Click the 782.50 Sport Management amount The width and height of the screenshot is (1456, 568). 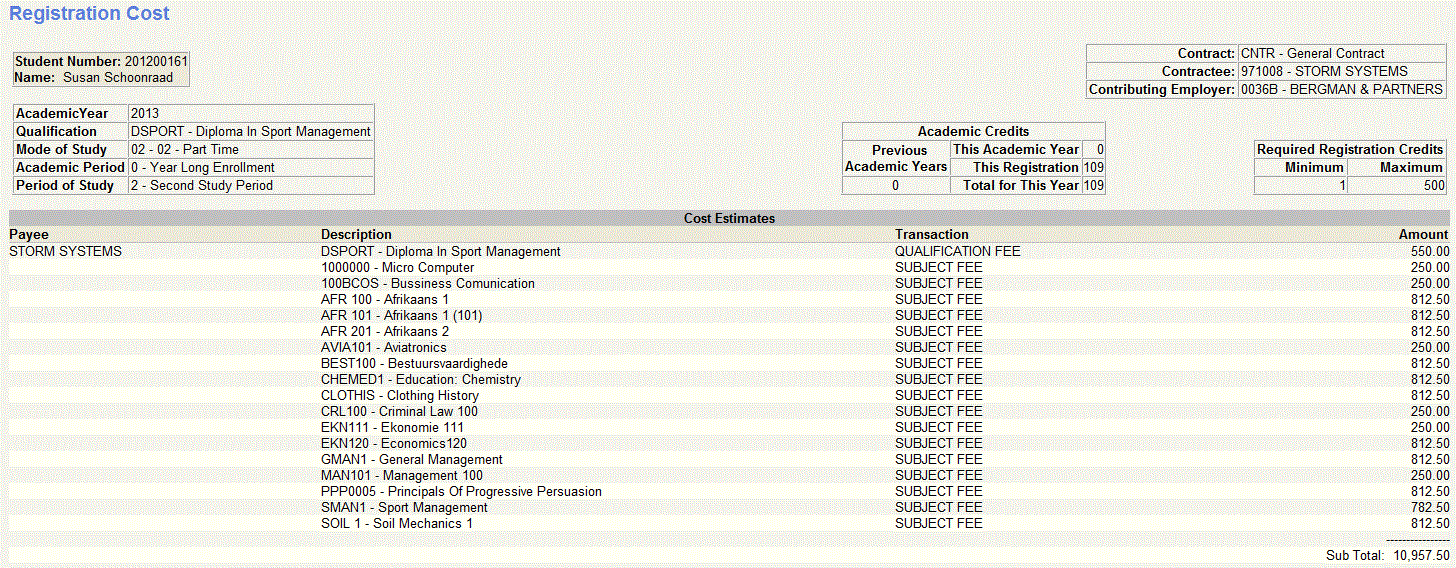coord(1430,508)
